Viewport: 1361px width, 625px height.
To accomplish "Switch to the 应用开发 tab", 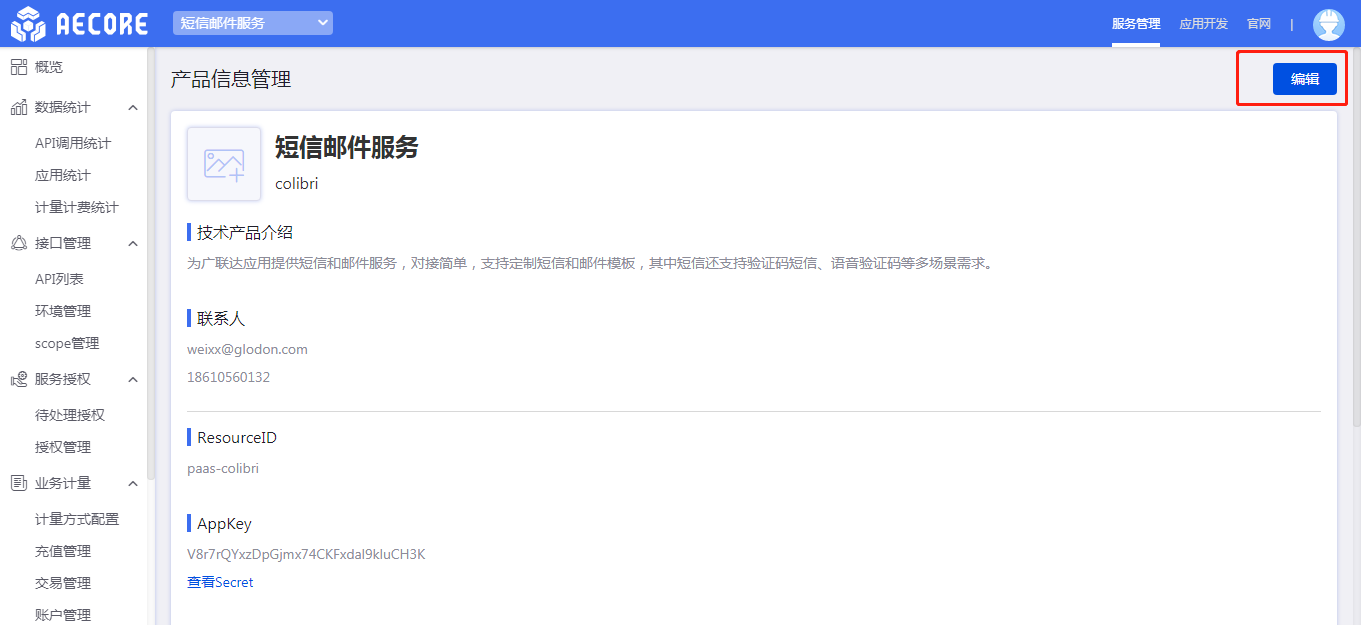I will click(x=1203, y=24).
